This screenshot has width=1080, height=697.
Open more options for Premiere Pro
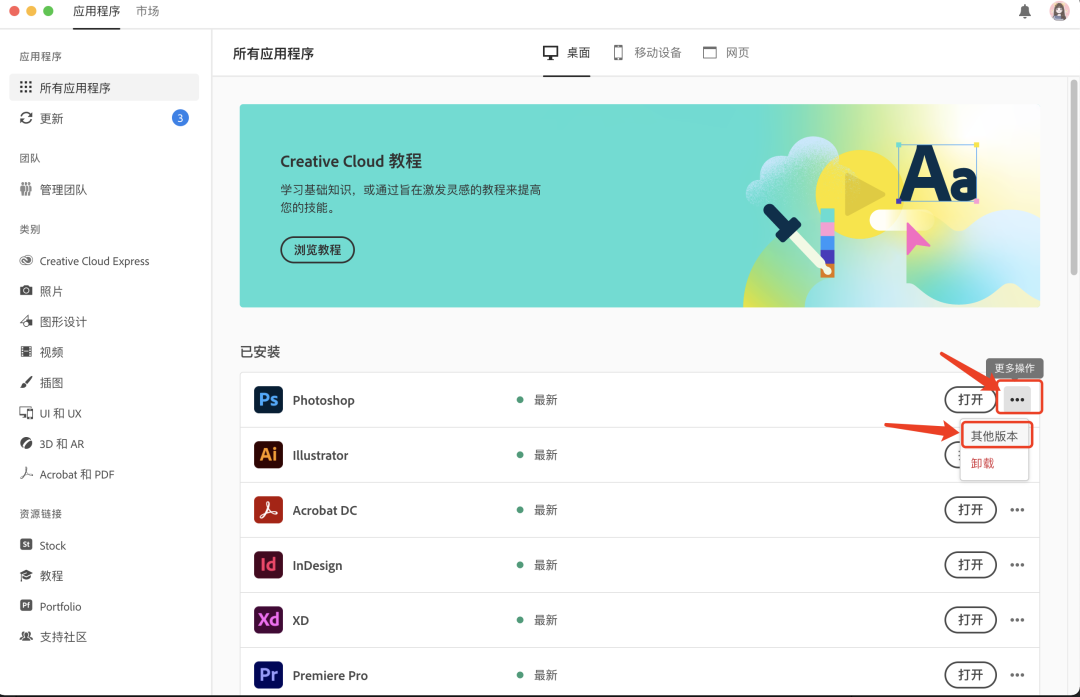[1017, 674]
